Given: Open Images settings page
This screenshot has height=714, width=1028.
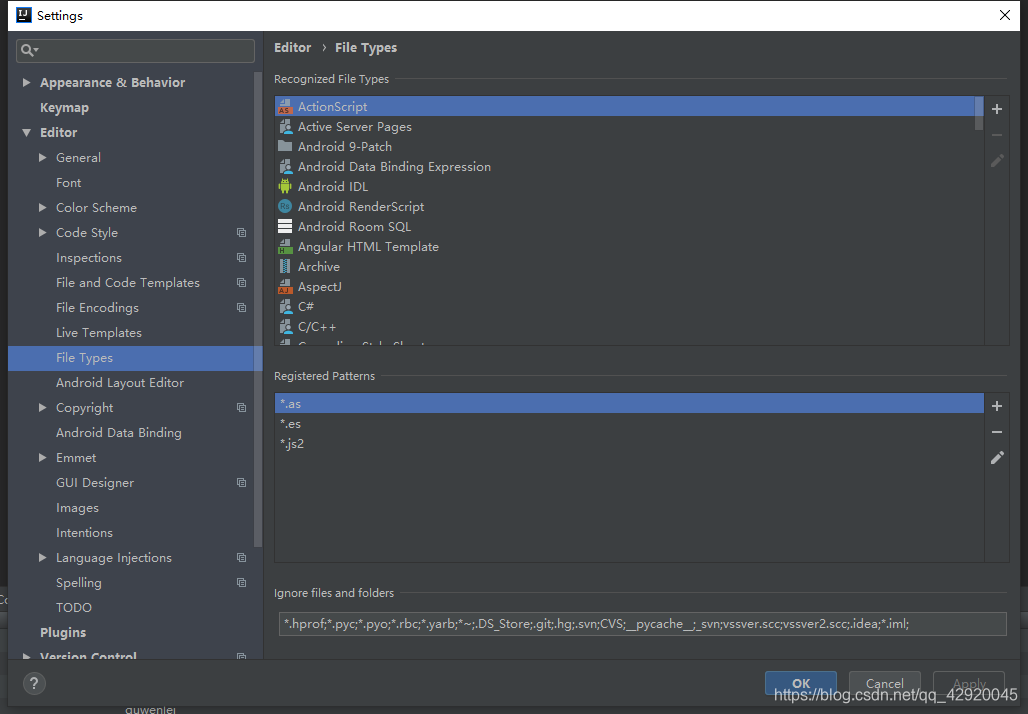Looking at the screenshot, I should click(x=77, y=507).
